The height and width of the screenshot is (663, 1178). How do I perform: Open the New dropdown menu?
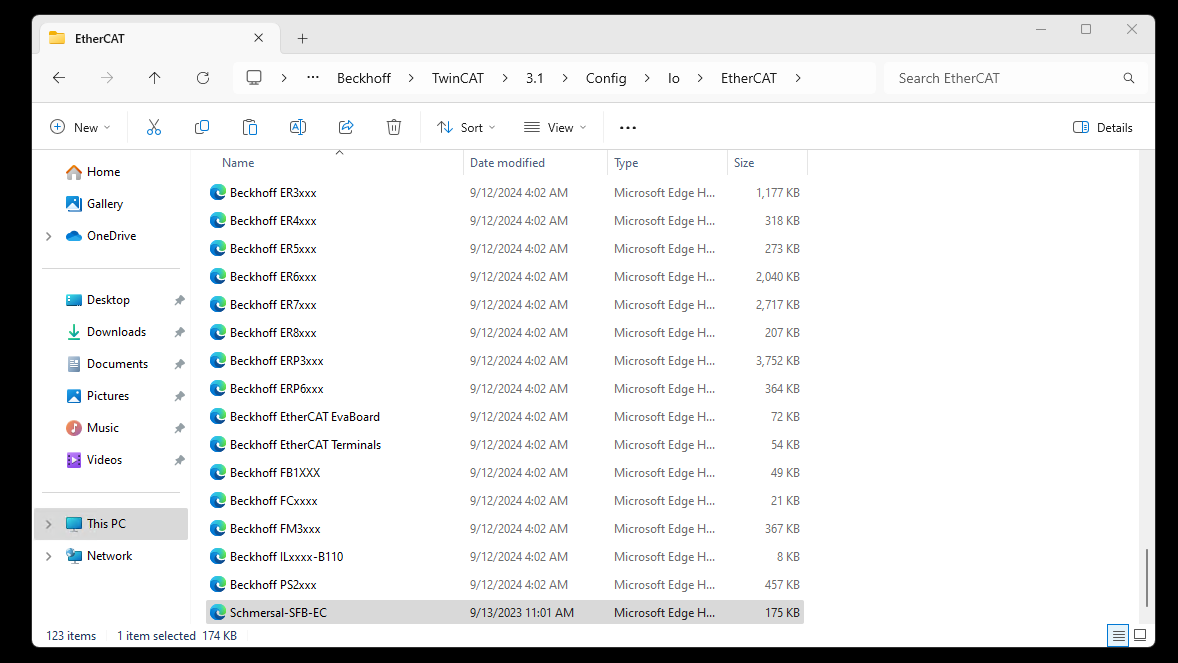(80, 128)
